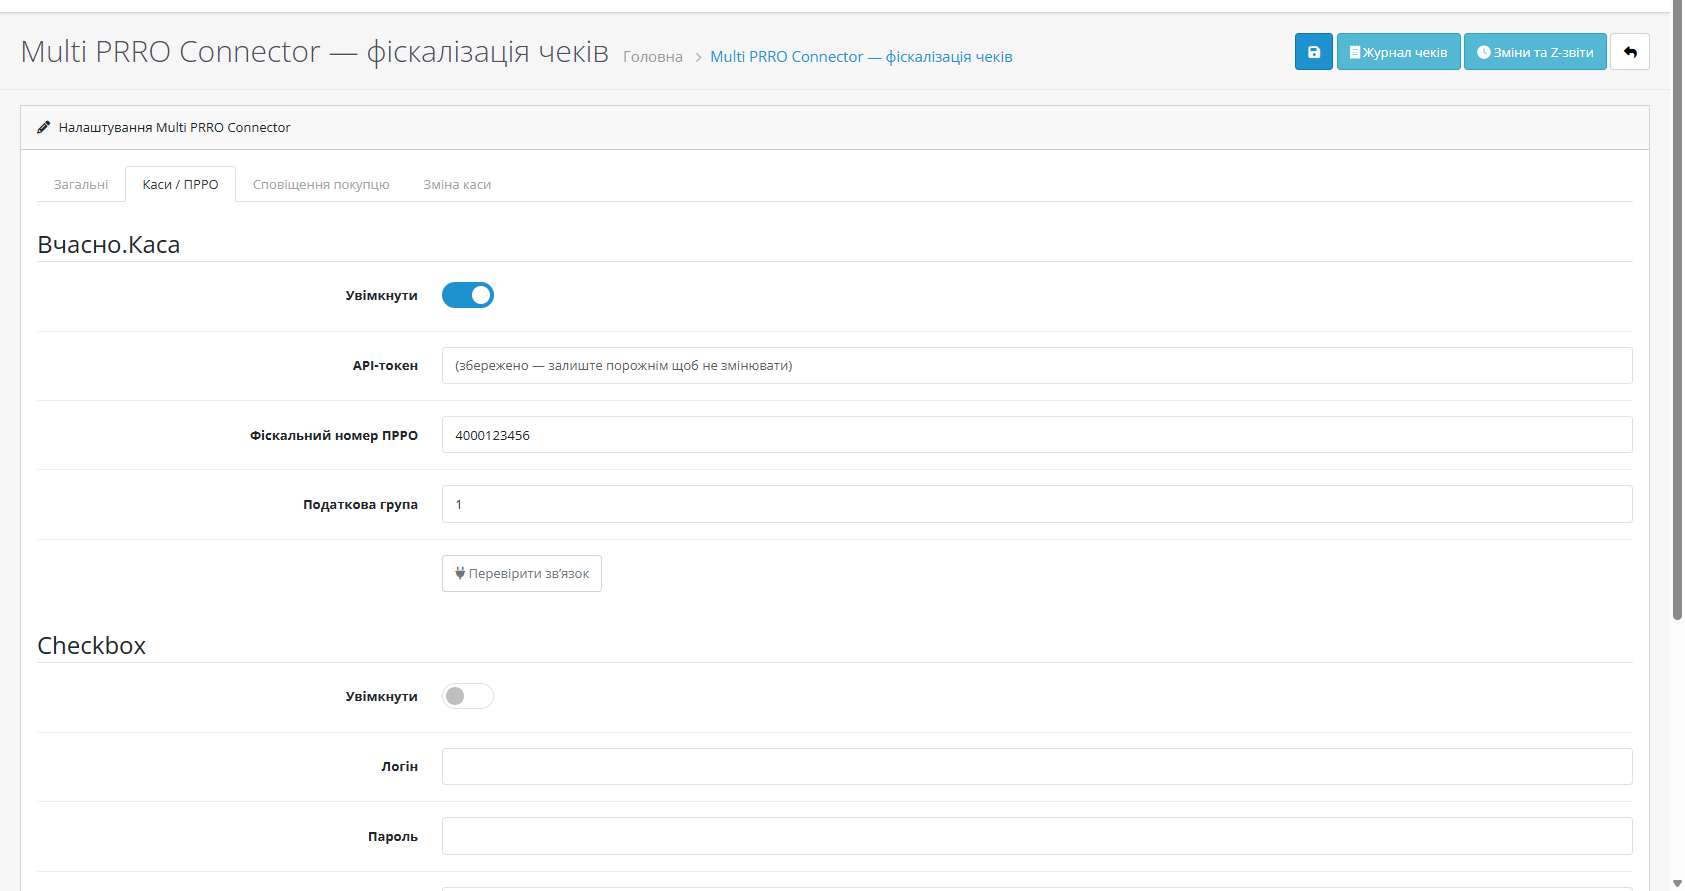This screenshot has height=891, width=1685.
Task: Click the Головна breadcrumb link
Action: click(x=653, y=57)
